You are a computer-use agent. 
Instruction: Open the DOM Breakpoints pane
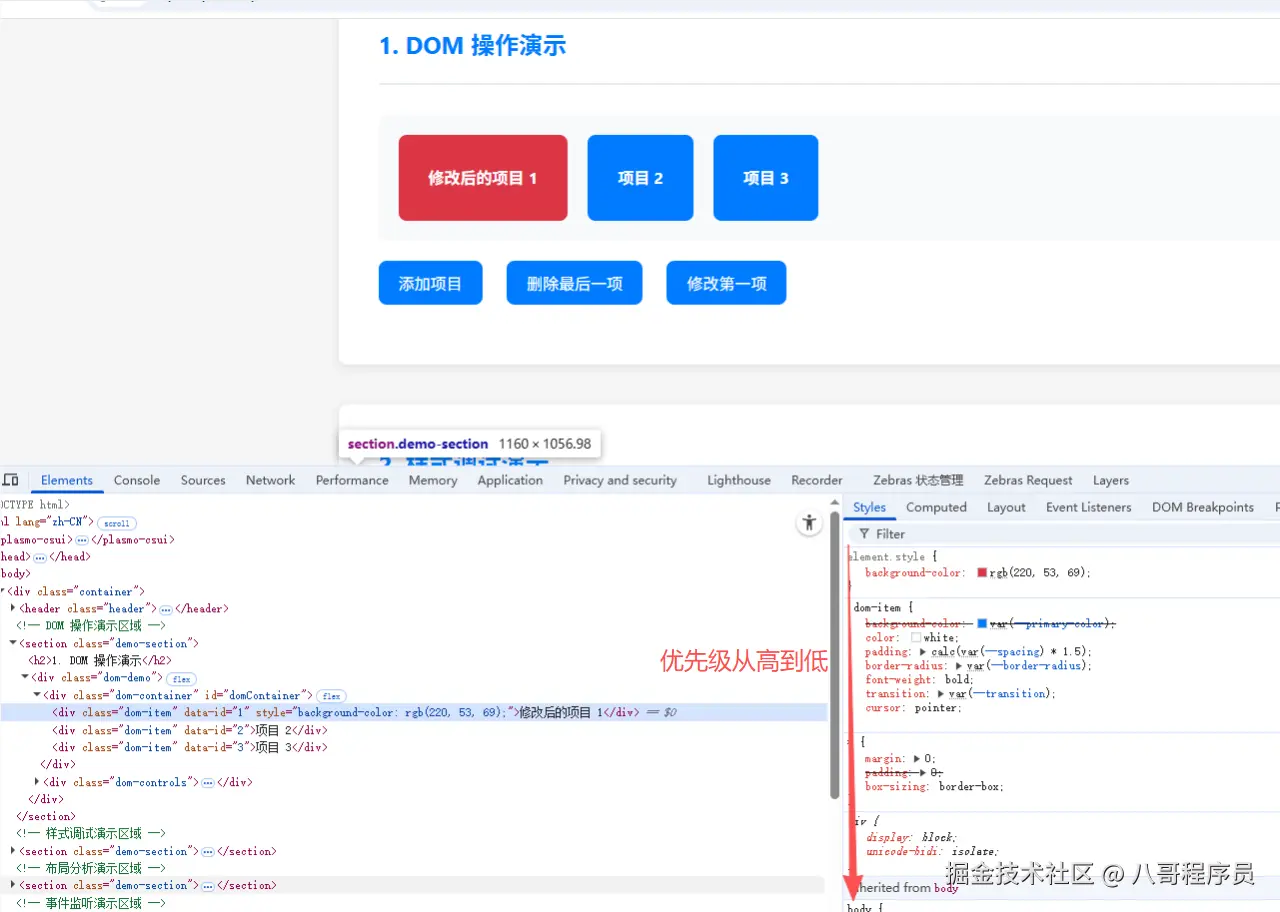(x=1203, y=507)
